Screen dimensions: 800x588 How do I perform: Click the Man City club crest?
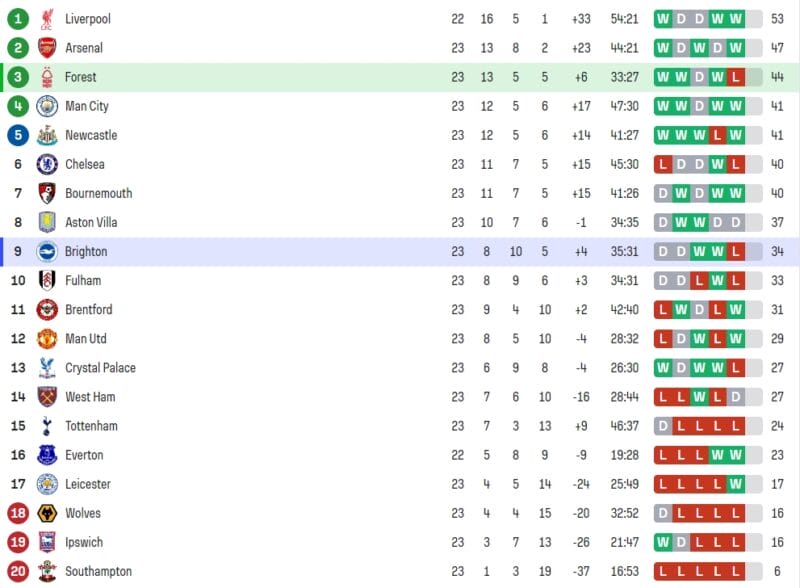(47, 106)
